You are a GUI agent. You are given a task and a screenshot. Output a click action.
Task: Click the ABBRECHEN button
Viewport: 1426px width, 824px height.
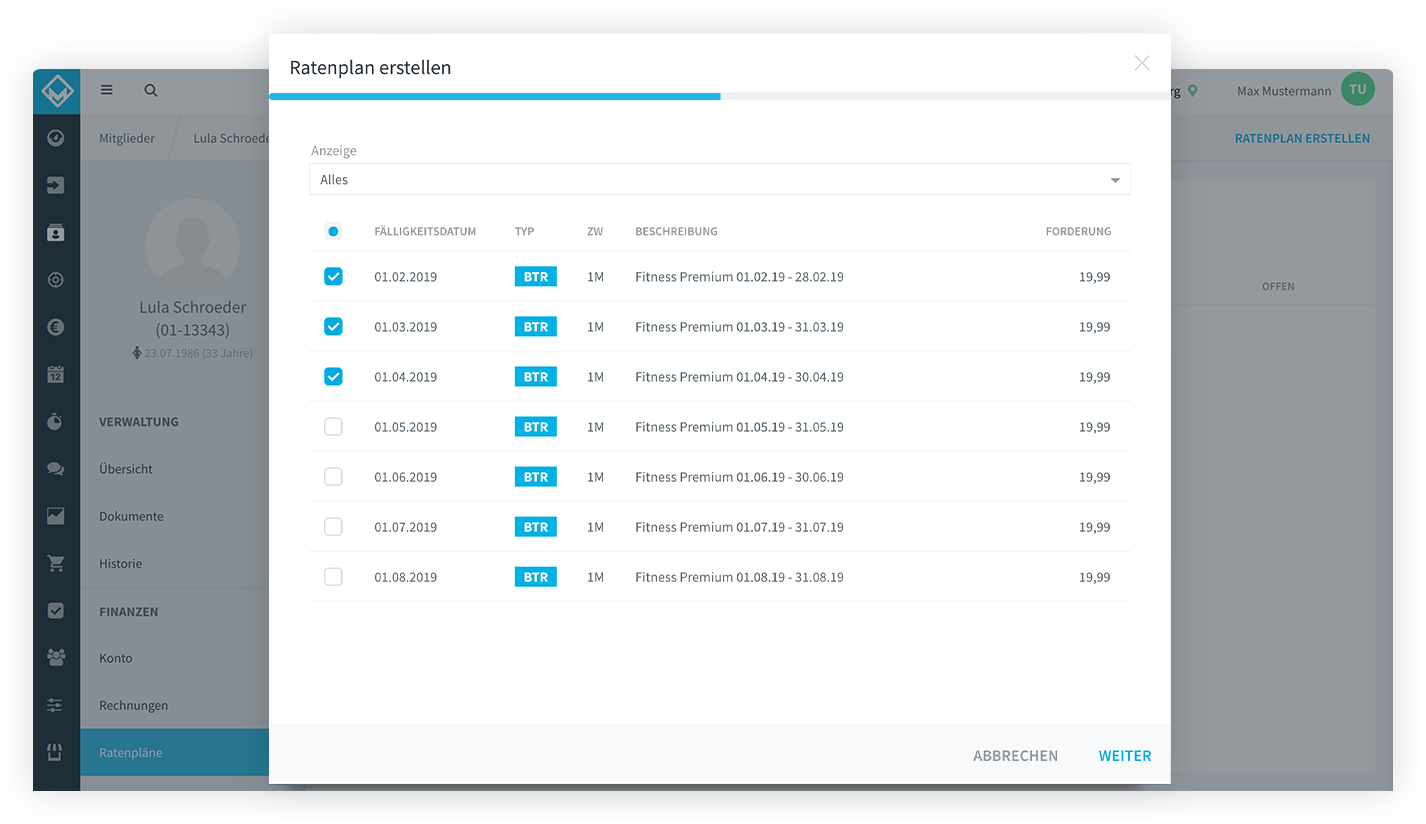pos(1015,756)
